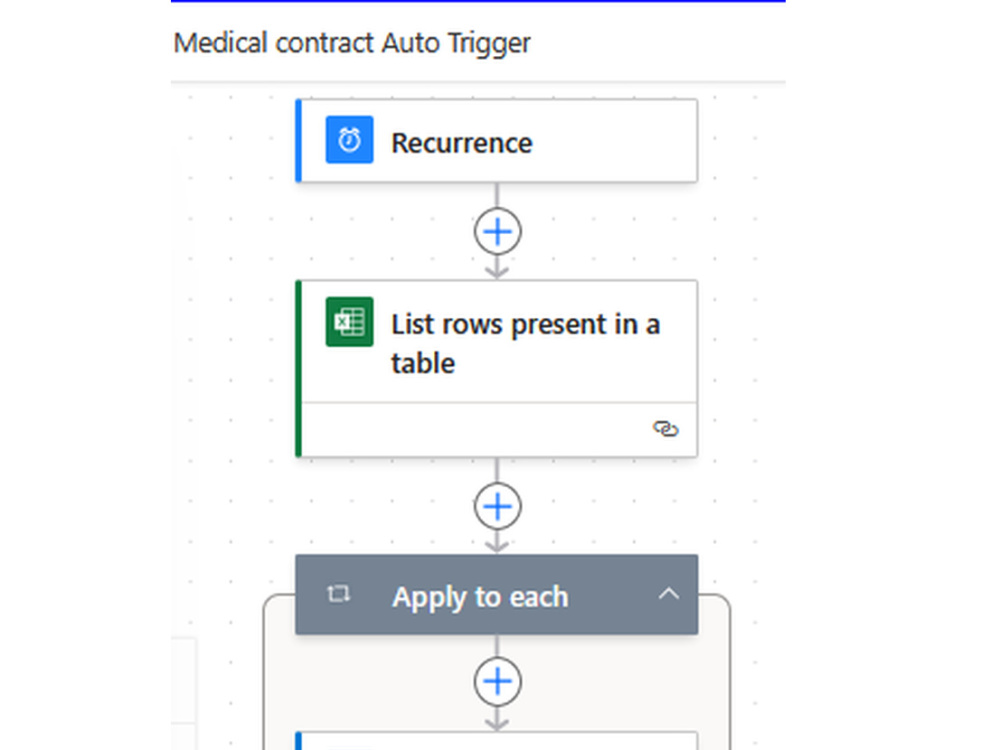Select the Apply to each header label
The height and width of the screenshot is (750, 1000).
point(480,597)
